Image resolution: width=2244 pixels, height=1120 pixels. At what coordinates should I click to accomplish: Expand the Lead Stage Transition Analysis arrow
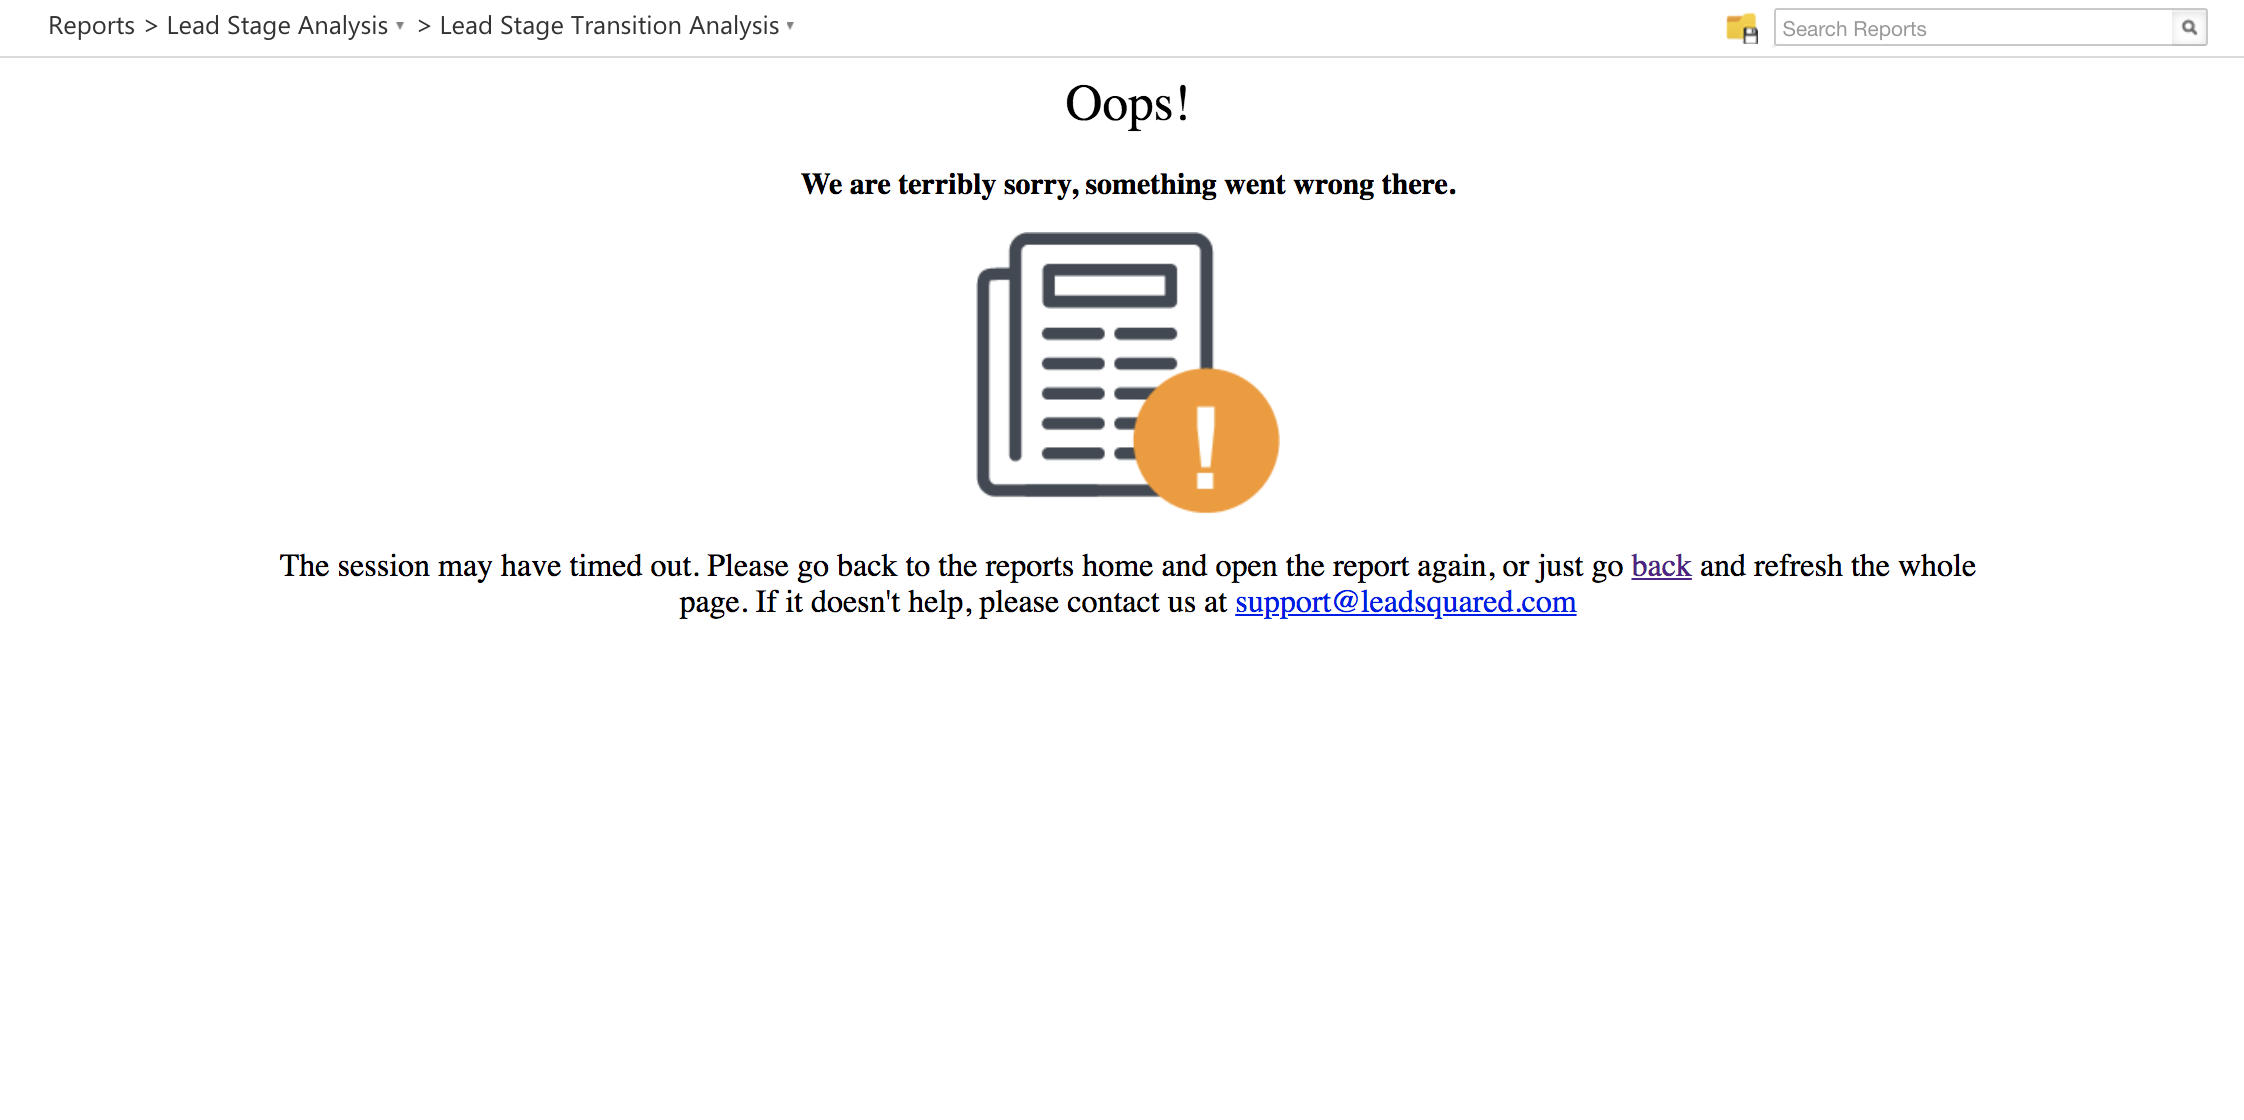click(790, 26)
